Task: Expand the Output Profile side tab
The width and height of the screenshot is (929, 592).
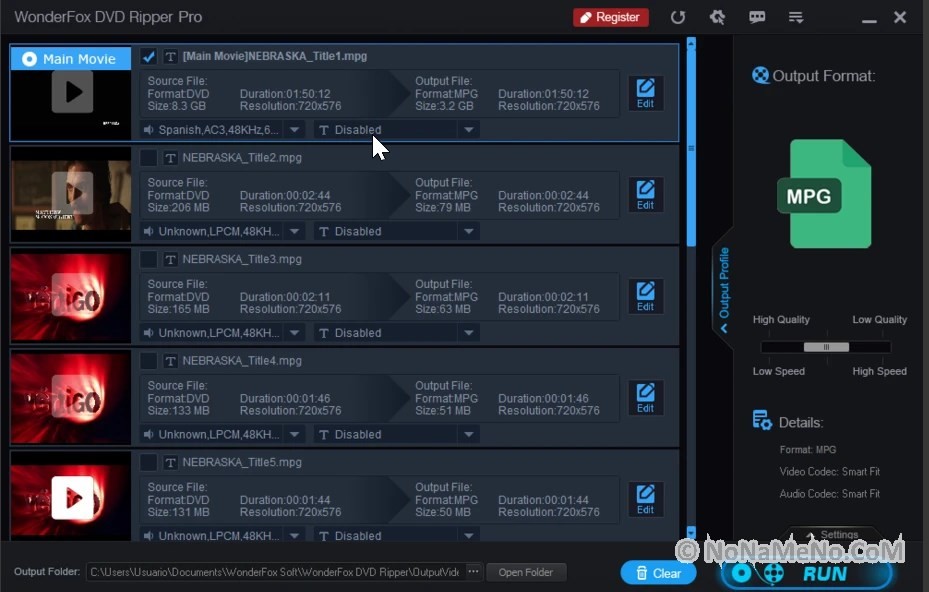Action: tap(723, 290)
